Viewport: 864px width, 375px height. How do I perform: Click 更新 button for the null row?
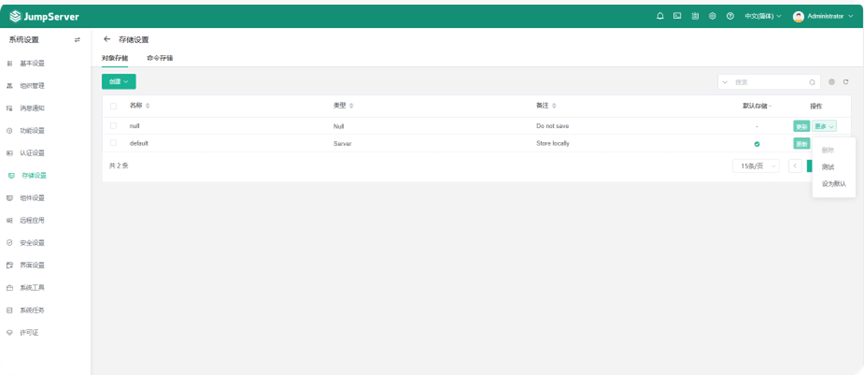(802, 126)
